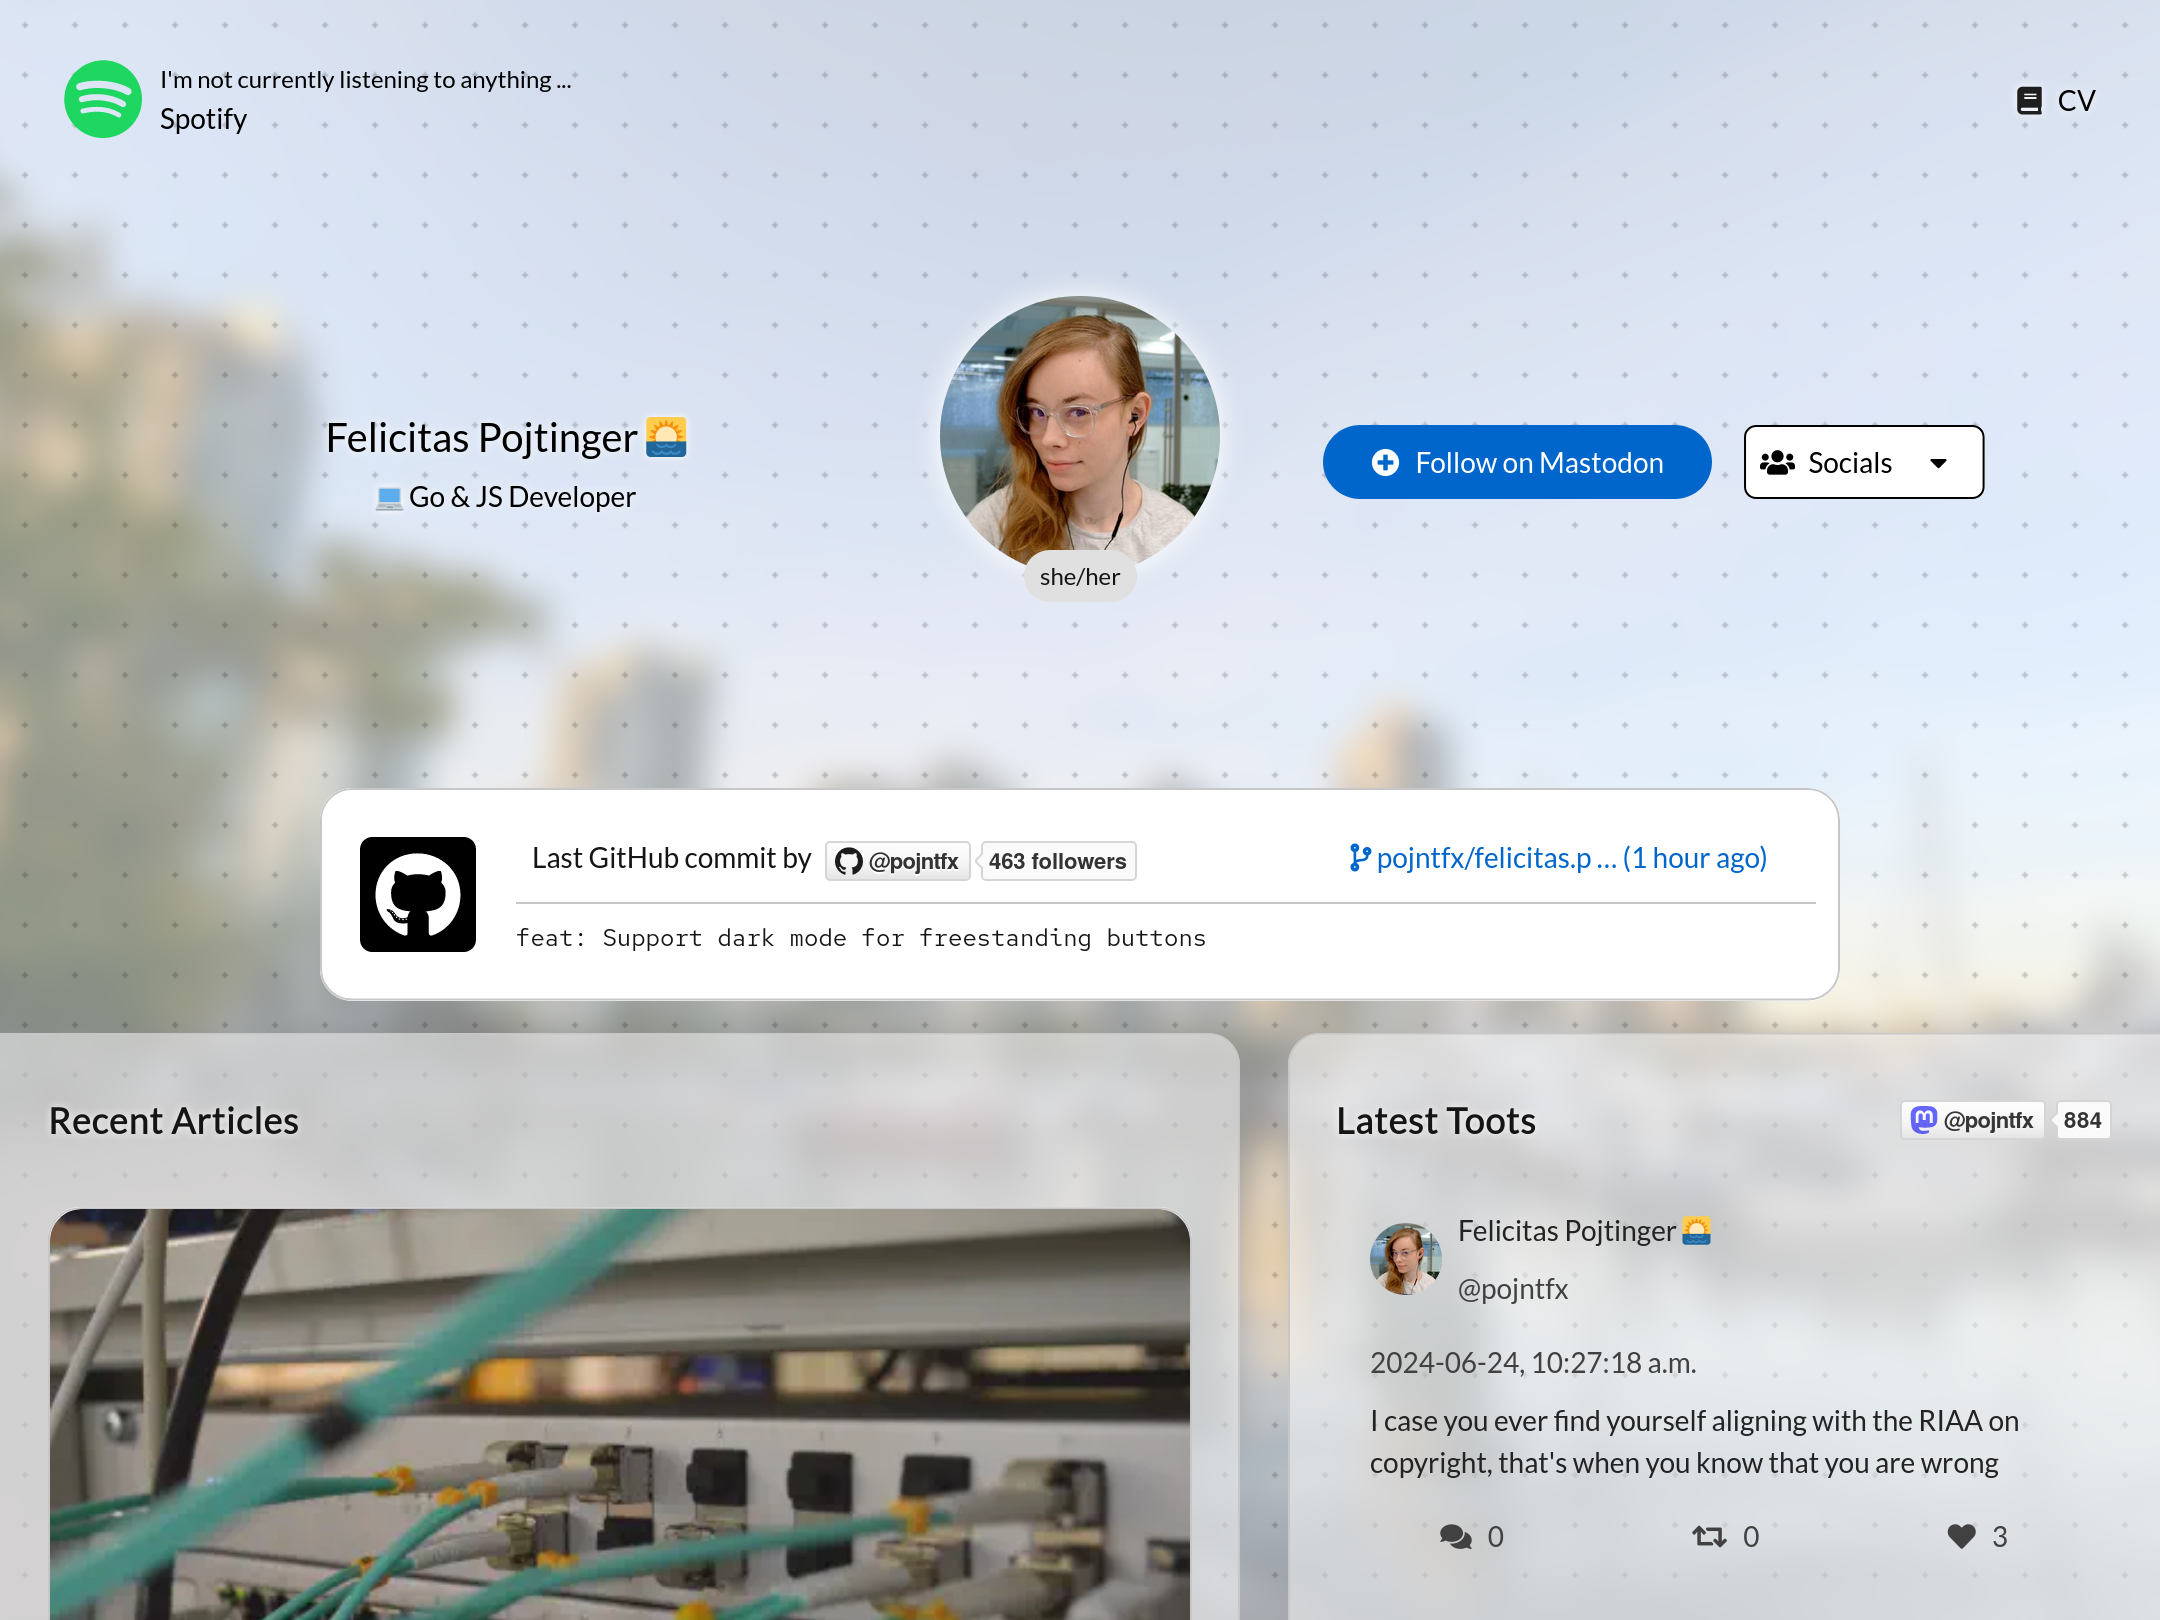The height and width of the screenshot is (1620, 2160).
Task: Click the GitHub octocat icon in the @pojntfx badge
Action: coord(849,860)
